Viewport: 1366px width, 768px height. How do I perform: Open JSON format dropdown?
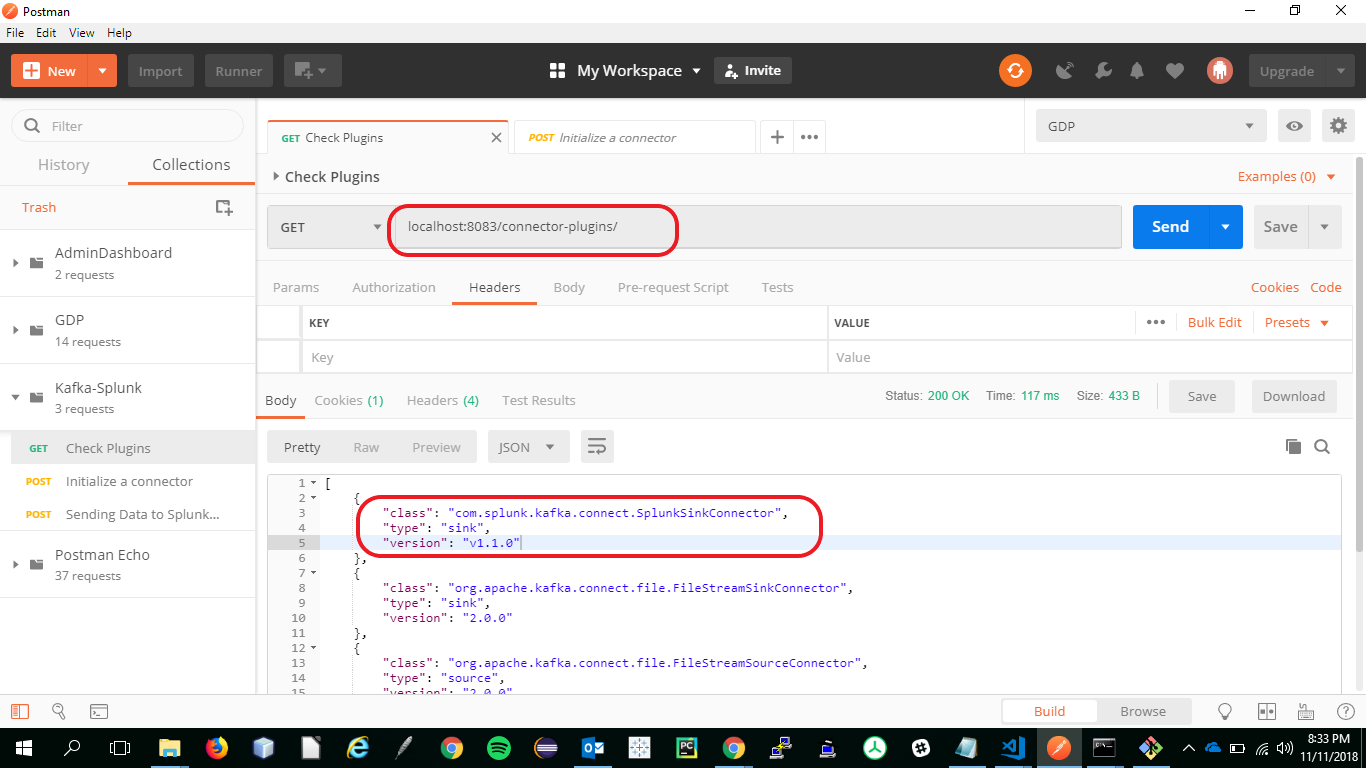pos(528,447)
